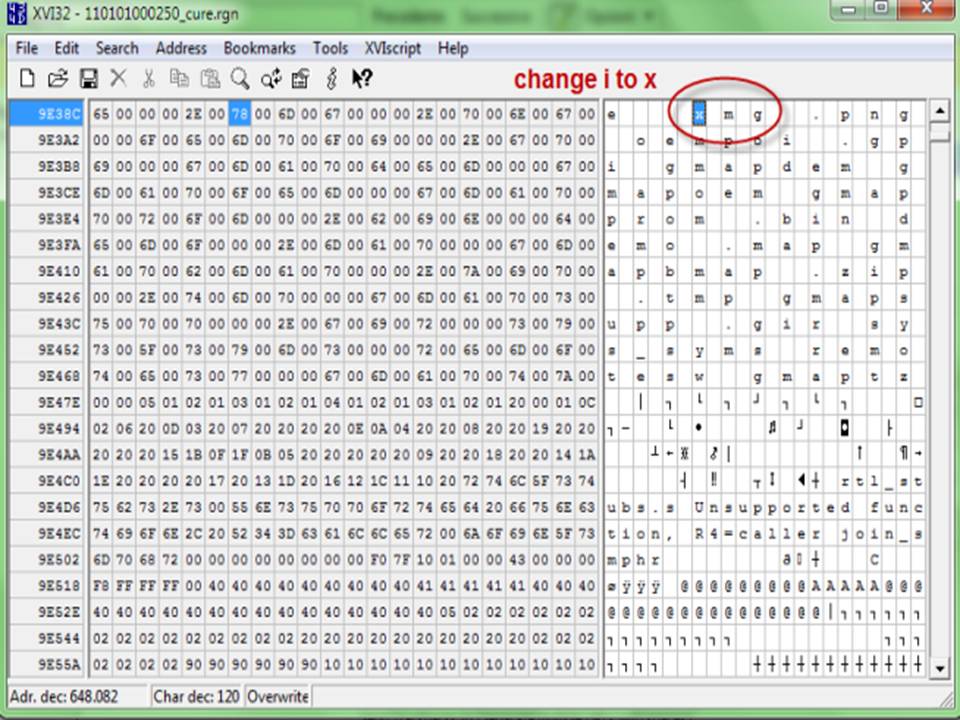The image size is (960, 720).
Task: Open the Tools menu
Action: (331, 48)
